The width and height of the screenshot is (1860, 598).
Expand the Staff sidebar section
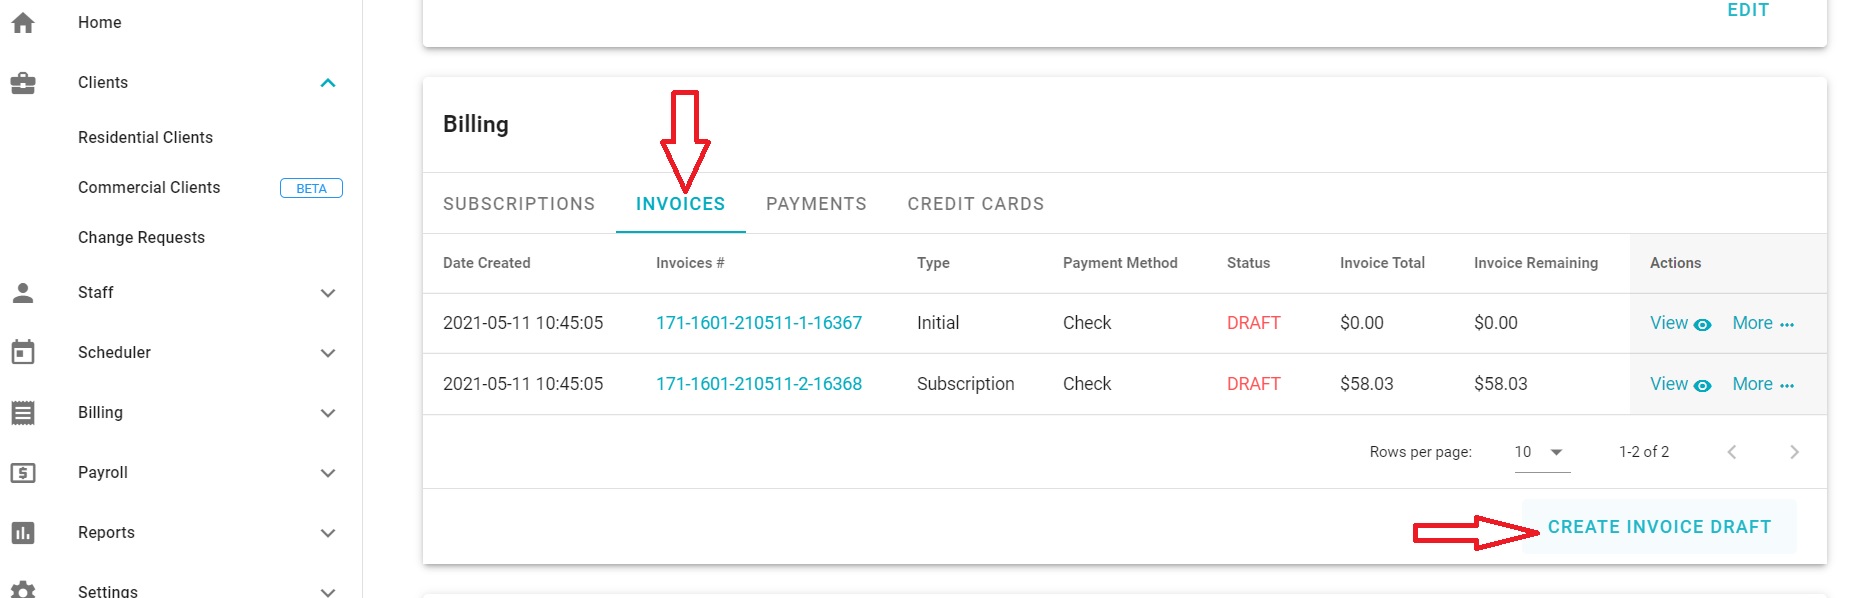327,293
